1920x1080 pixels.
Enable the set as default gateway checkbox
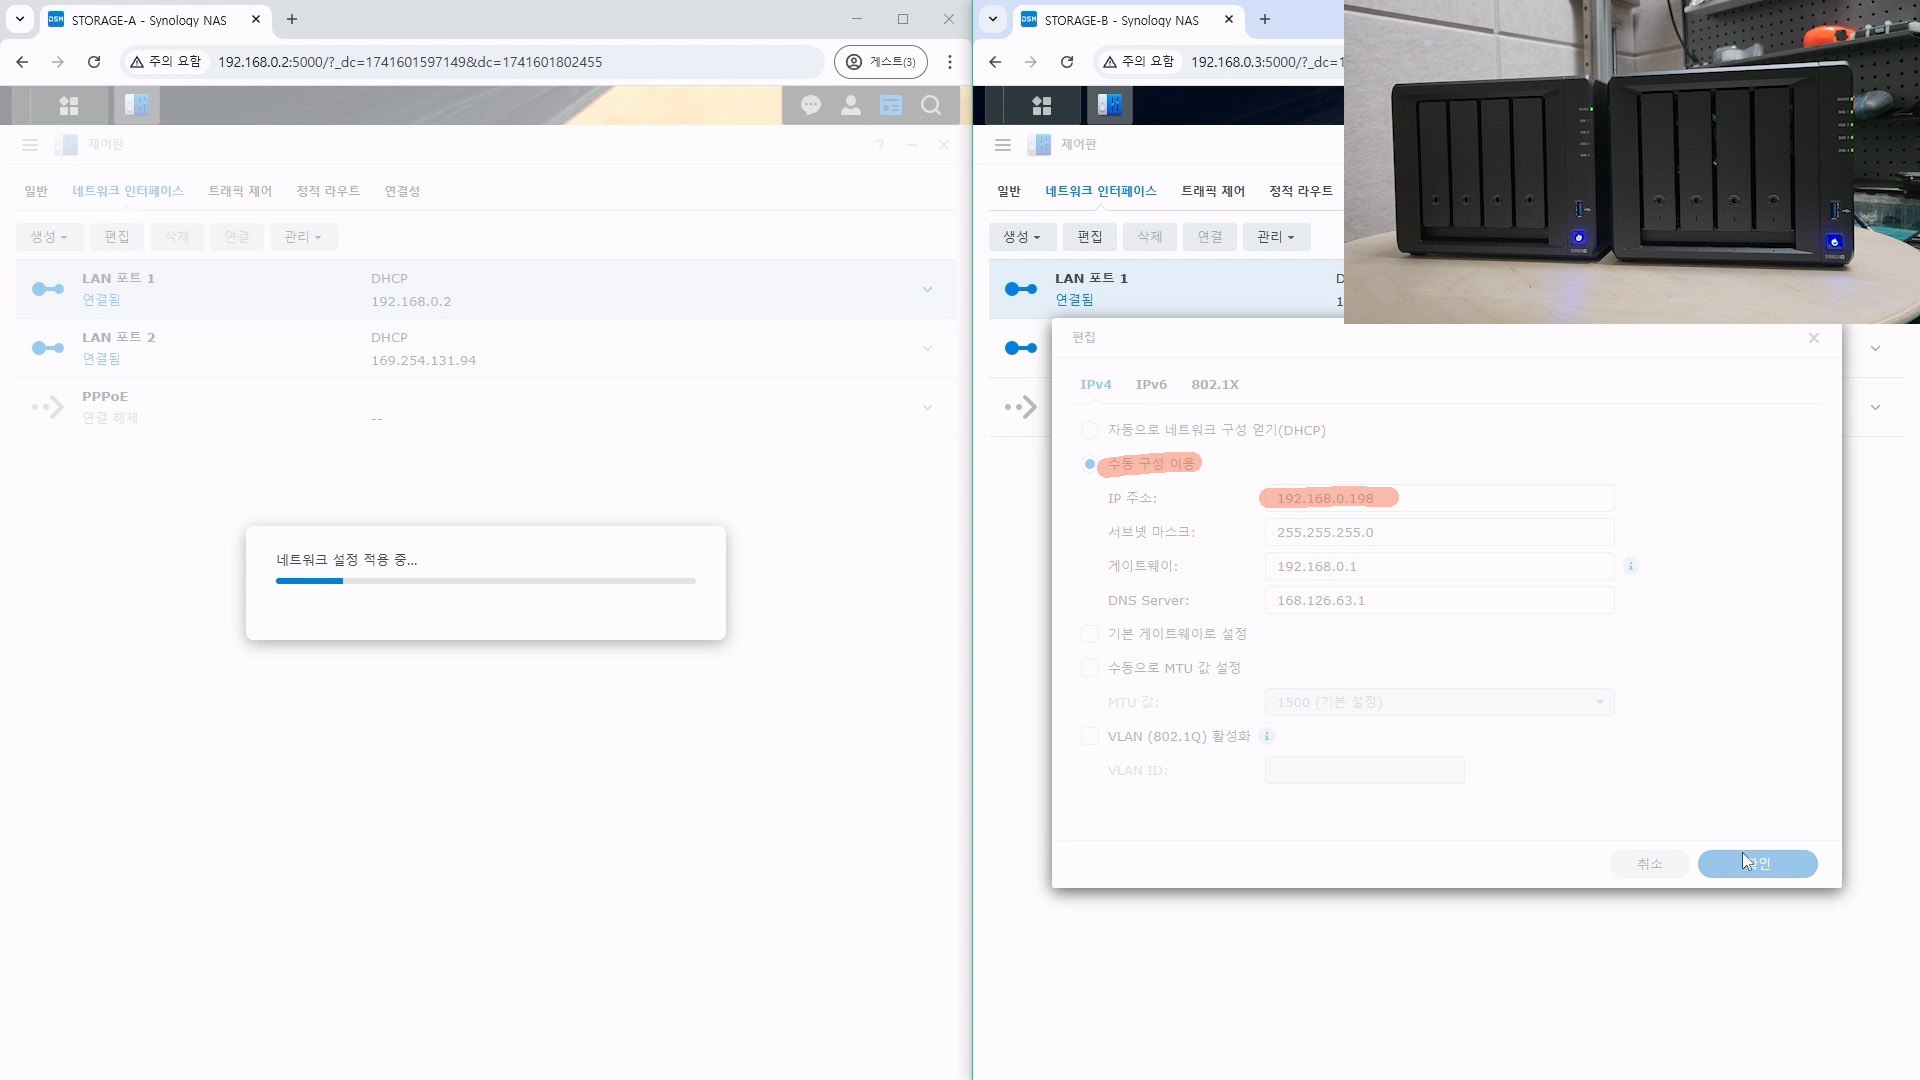point(1090,634)
